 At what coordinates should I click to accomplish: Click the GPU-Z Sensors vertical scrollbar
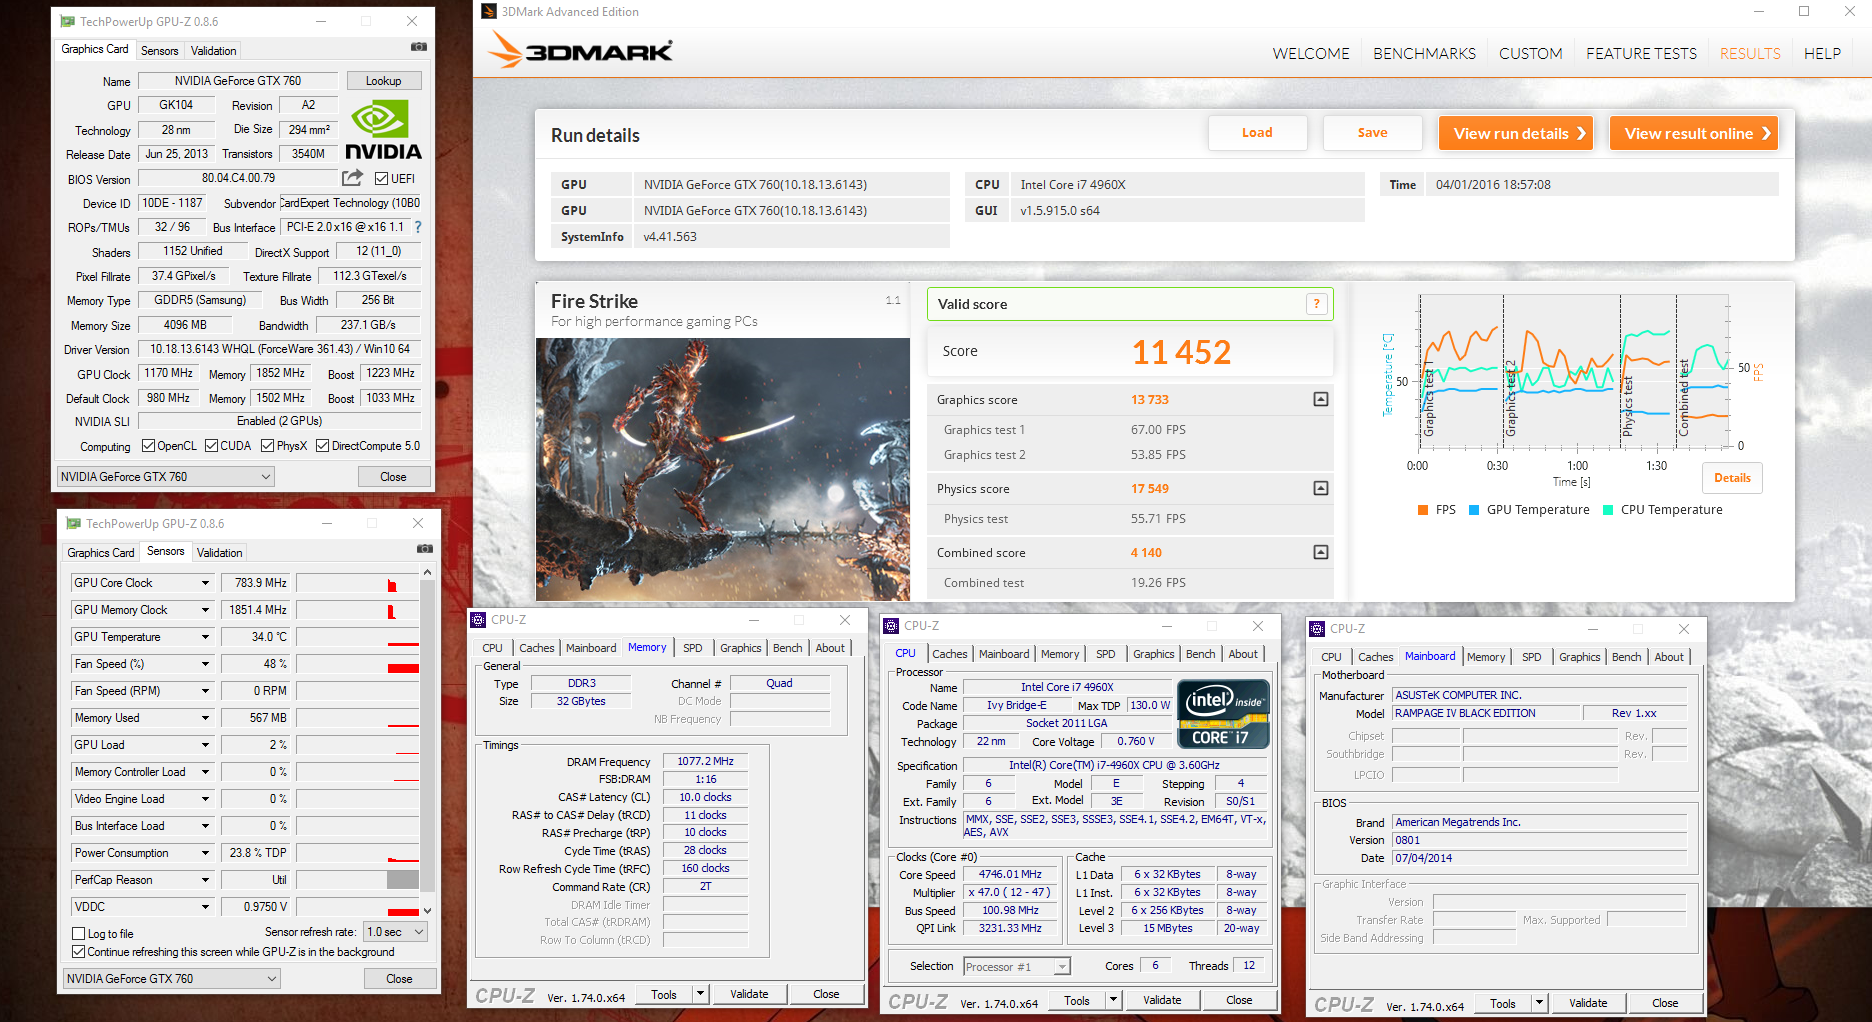[427, 741]
